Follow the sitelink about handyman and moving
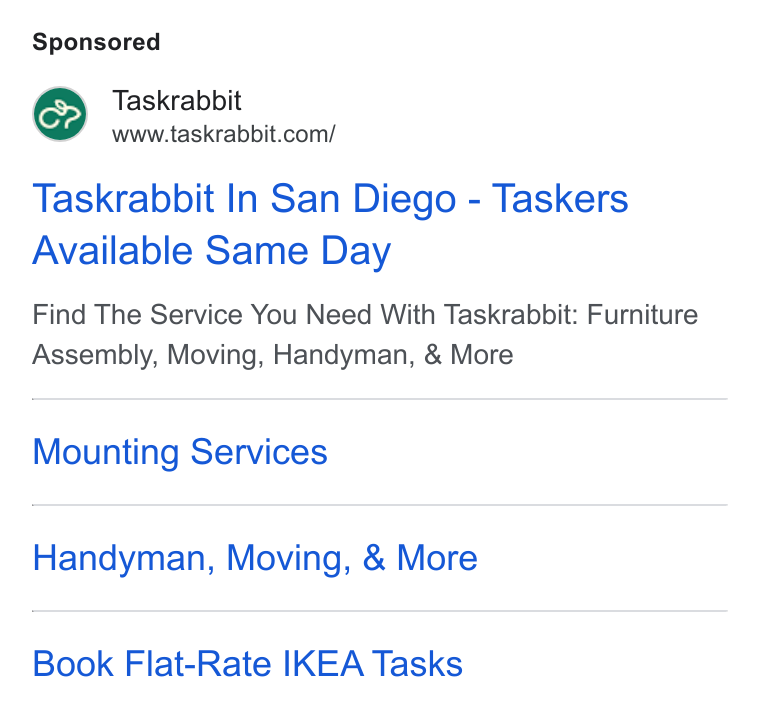Screen dimensions: 760x716 [255, 557]
